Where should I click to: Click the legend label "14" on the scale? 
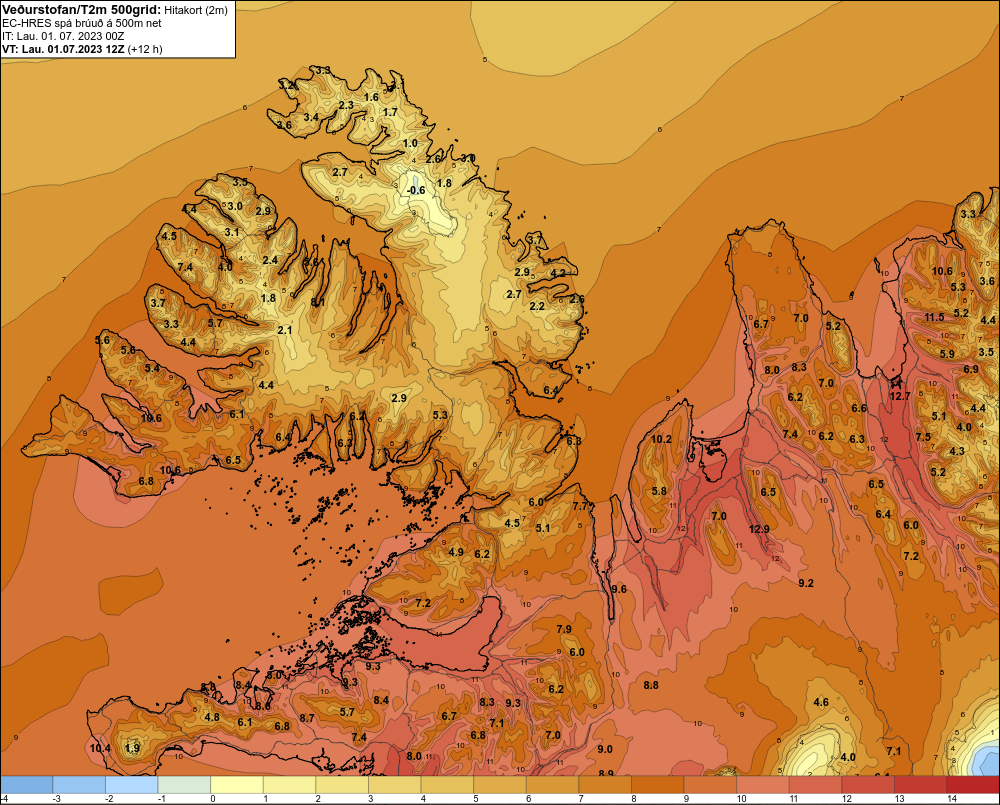pyautogui.click(x=952, y=799)
